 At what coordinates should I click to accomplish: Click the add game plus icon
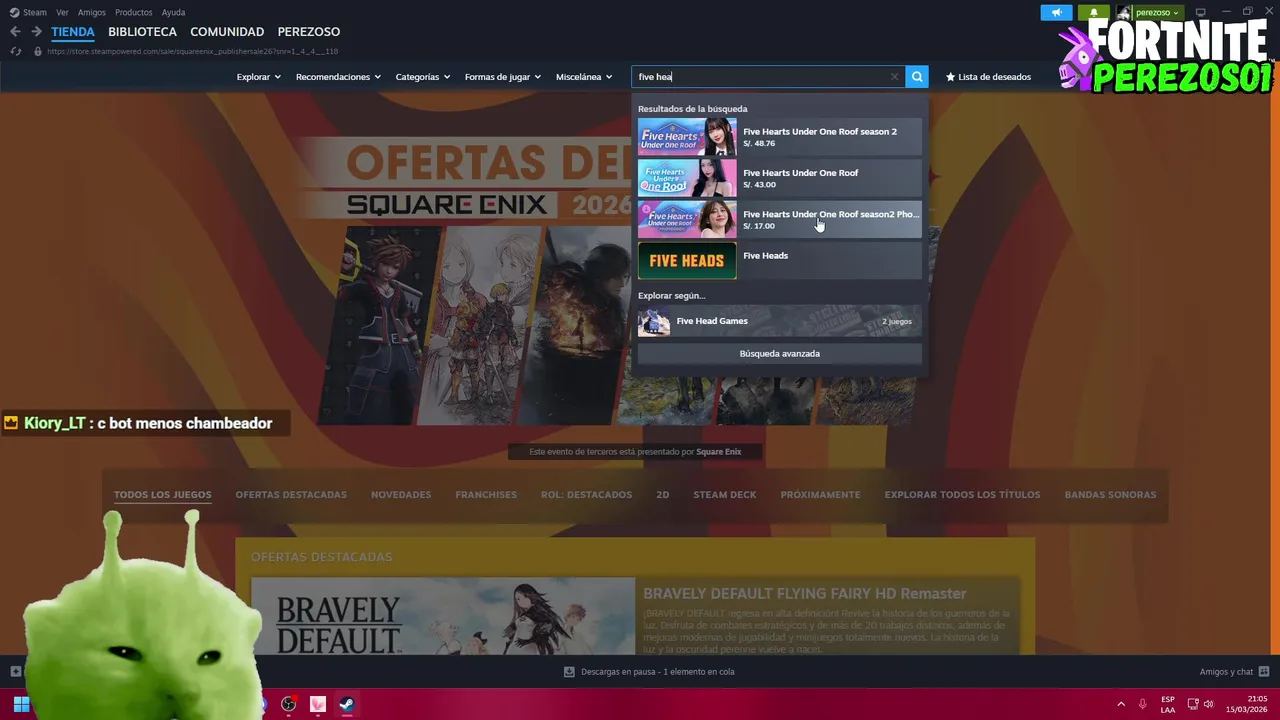click(15, 672)
